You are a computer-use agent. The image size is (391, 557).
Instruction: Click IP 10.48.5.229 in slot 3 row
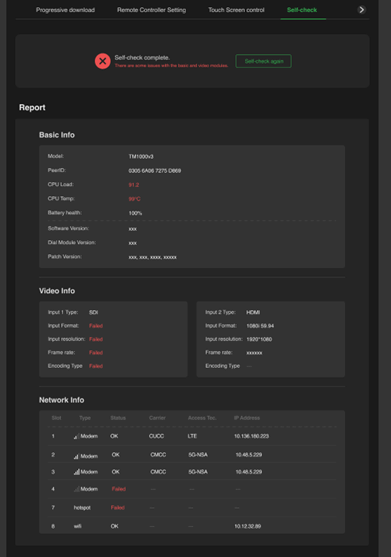(249, 472)
